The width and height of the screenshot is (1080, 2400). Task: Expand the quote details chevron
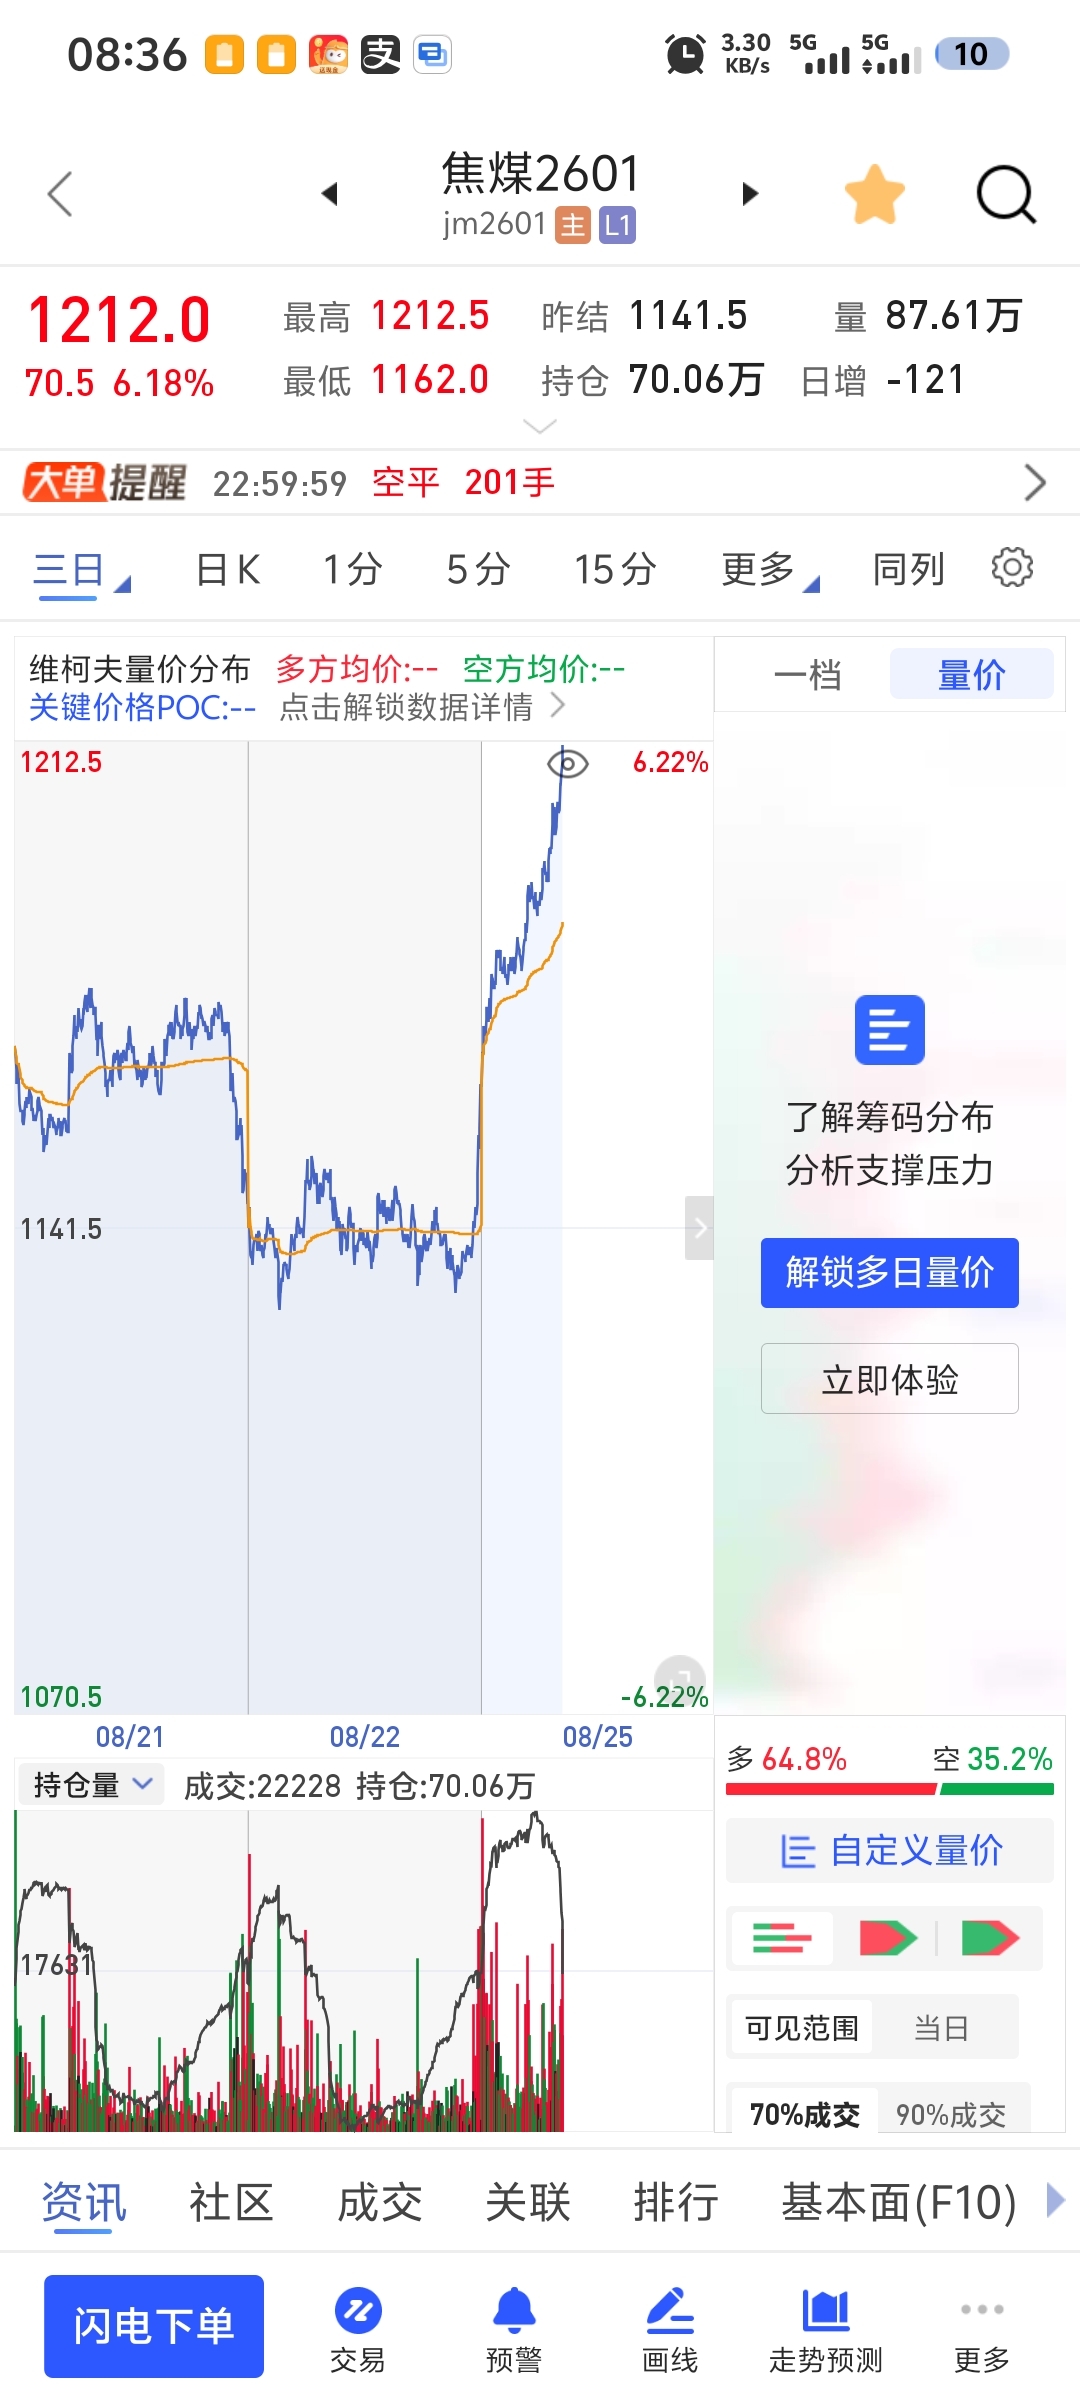(540, 427)
